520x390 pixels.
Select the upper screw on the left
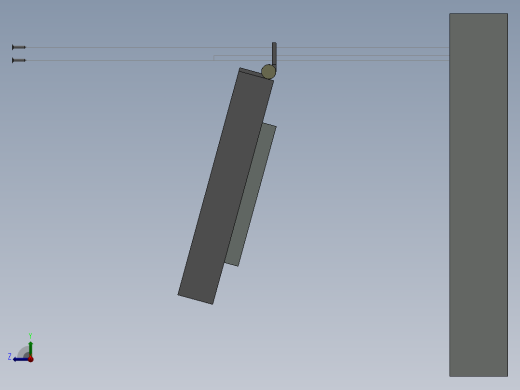(x=19, y=47)
